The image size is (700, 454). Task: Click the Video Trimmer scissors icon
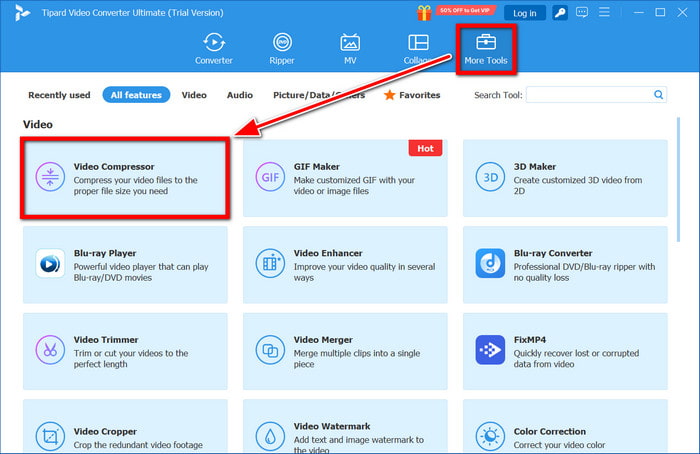coord(50,350)
